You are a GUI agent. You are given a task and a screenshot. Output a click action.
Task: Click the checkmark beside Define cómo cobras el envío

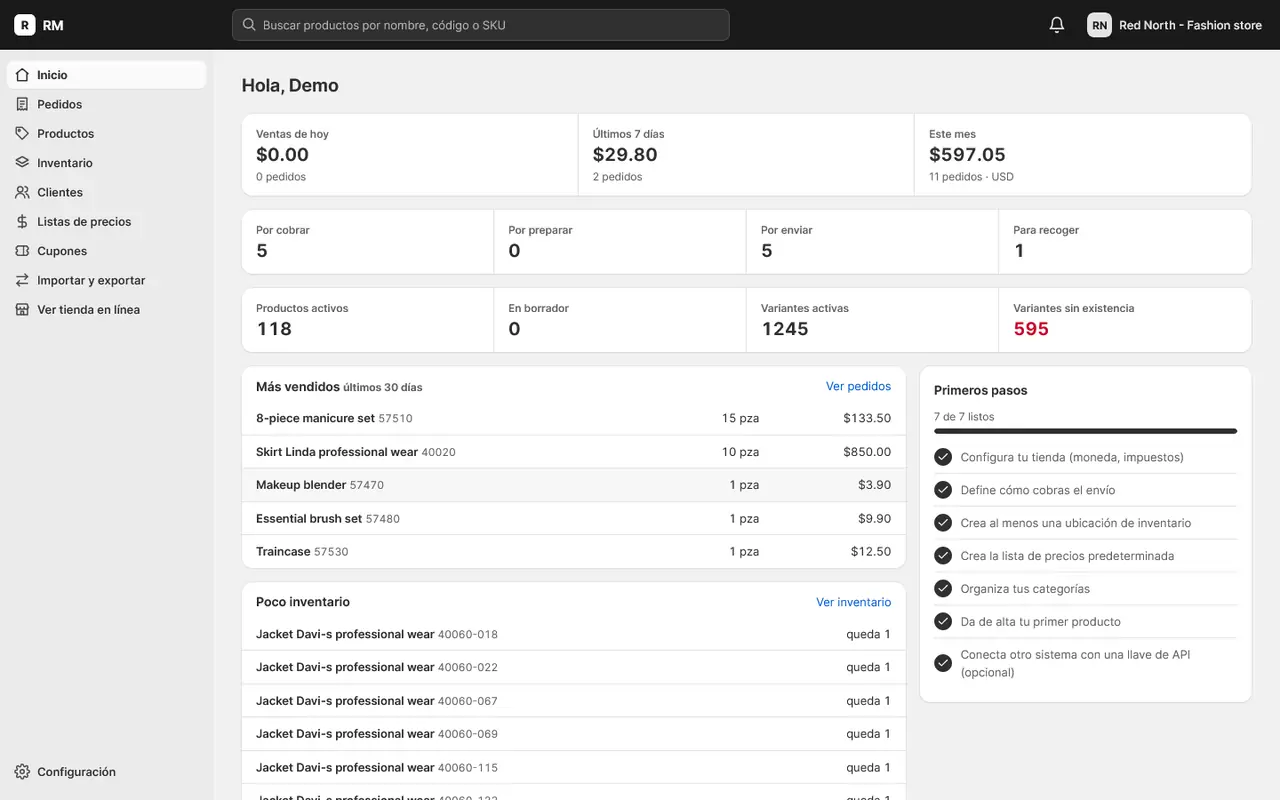pyautogui.click(x=942, y=490)
